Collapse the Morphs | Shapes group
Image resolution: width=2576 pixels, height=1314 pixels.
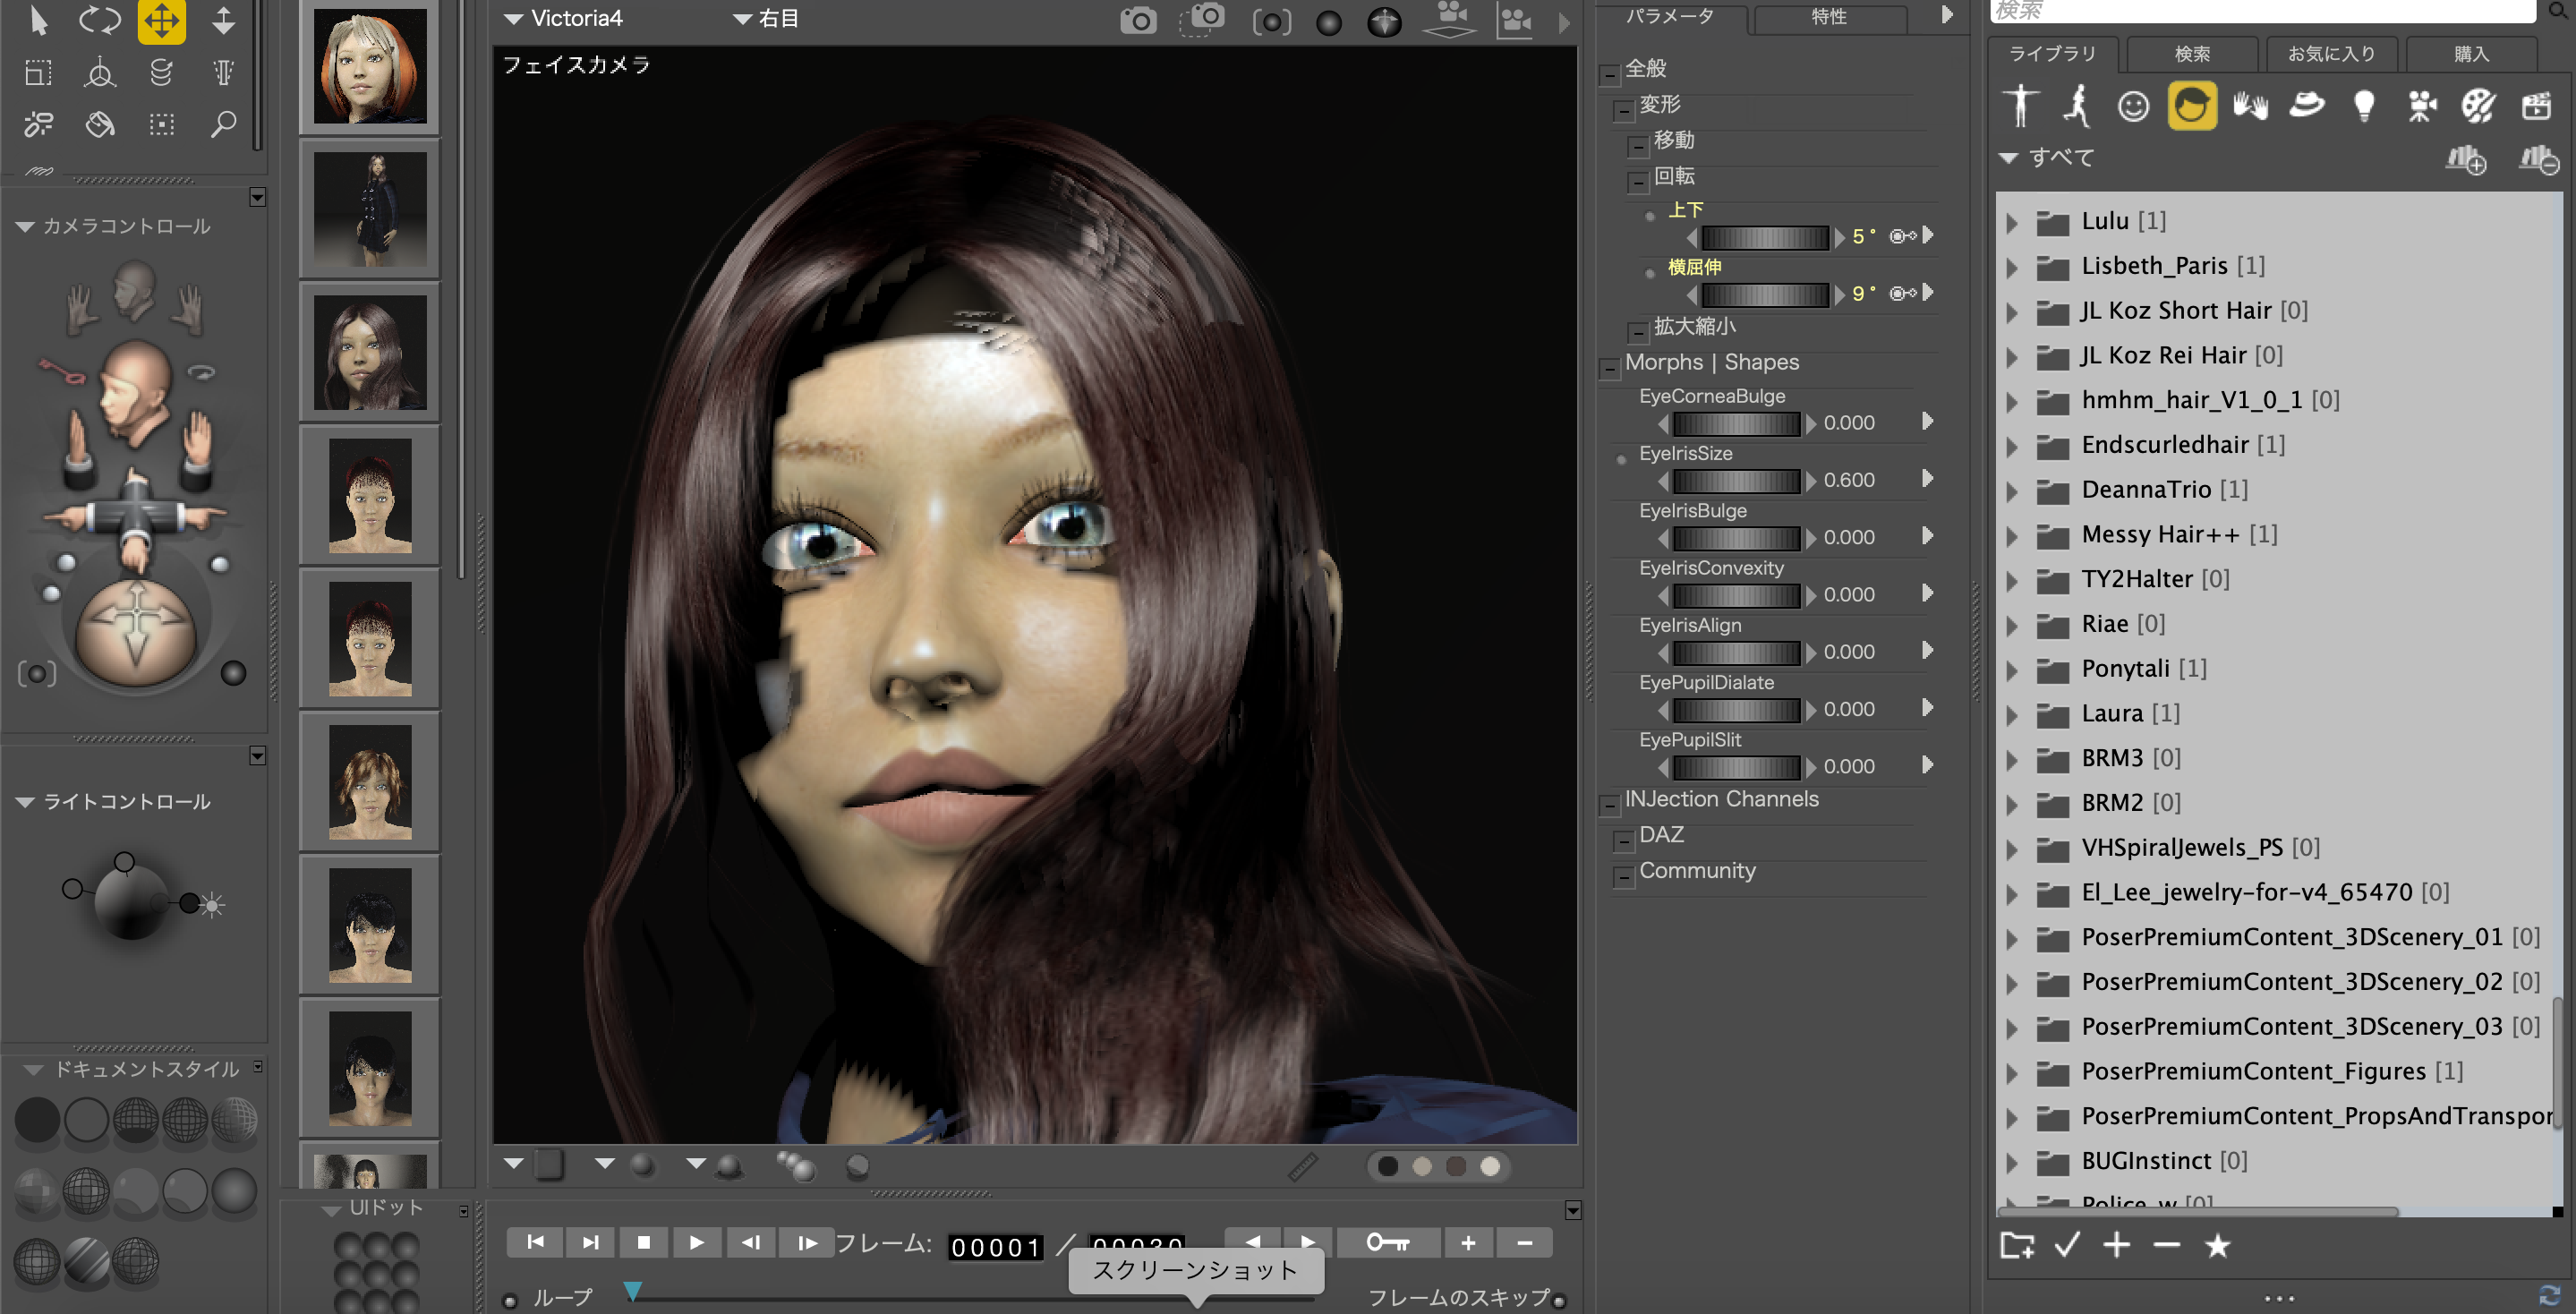coord(1609,368)
